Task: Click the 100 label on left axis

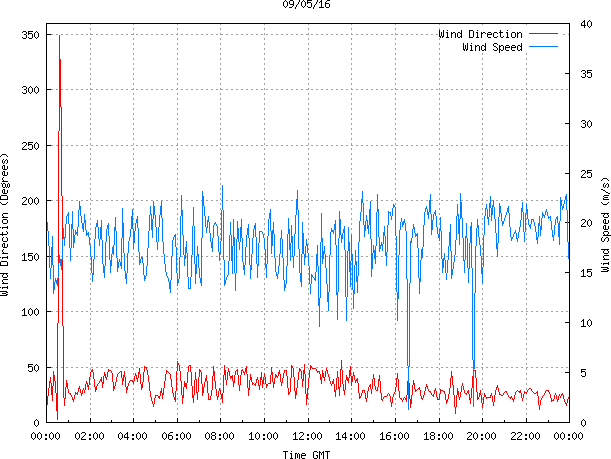Action: click(x=30, y=312)
